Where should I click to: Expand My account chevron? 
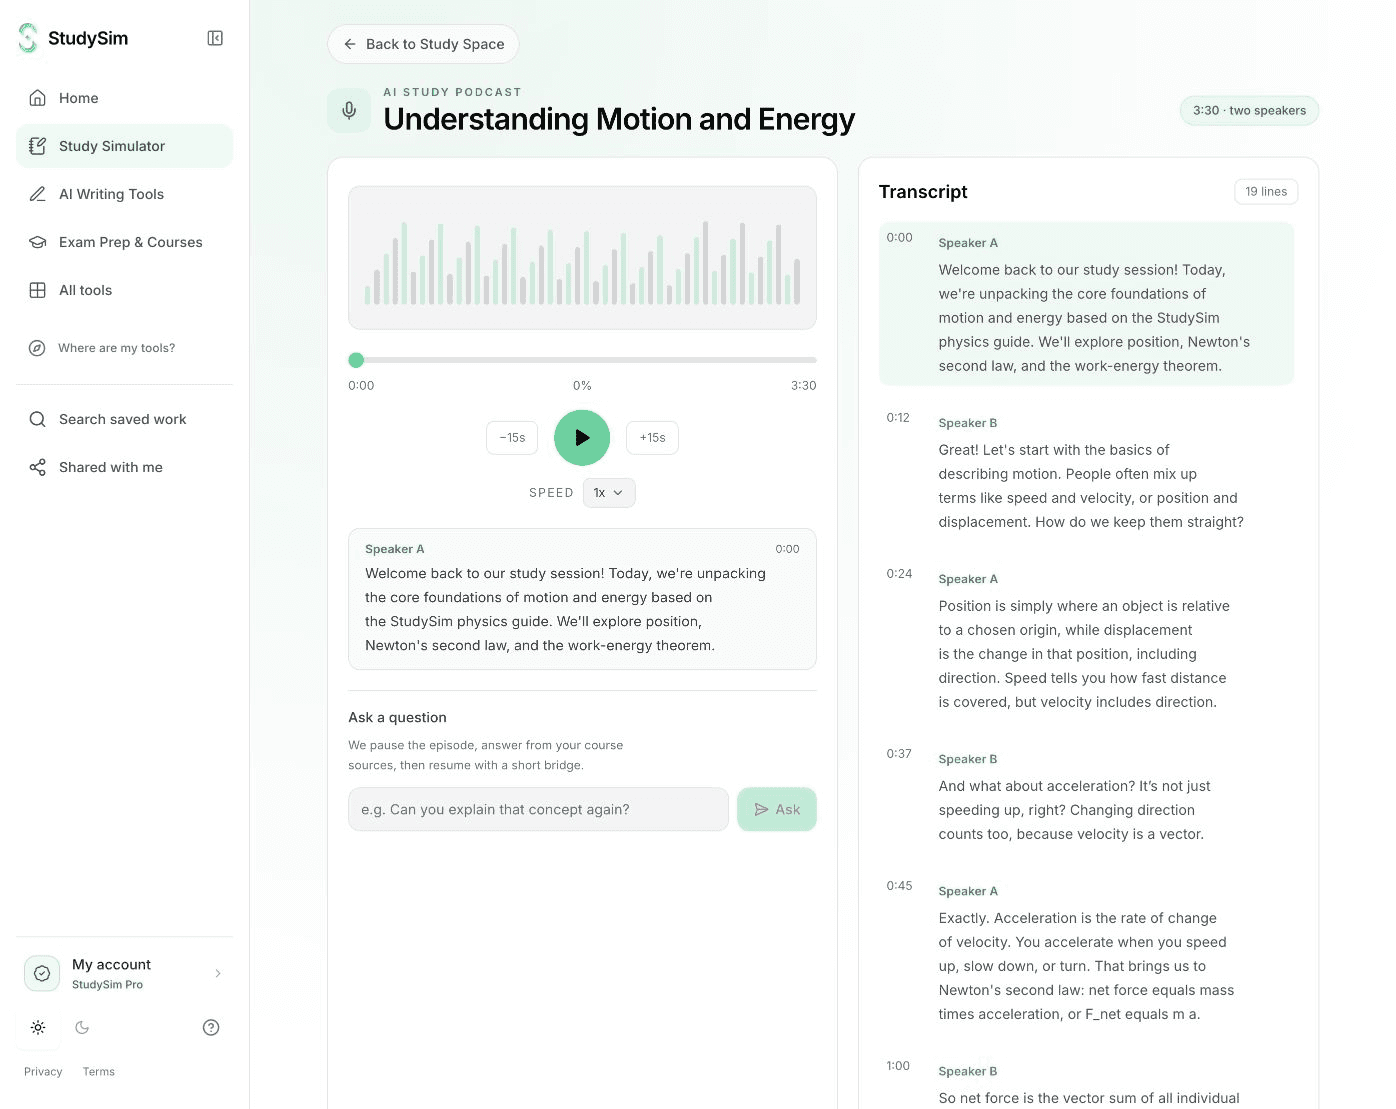[218, 973]
